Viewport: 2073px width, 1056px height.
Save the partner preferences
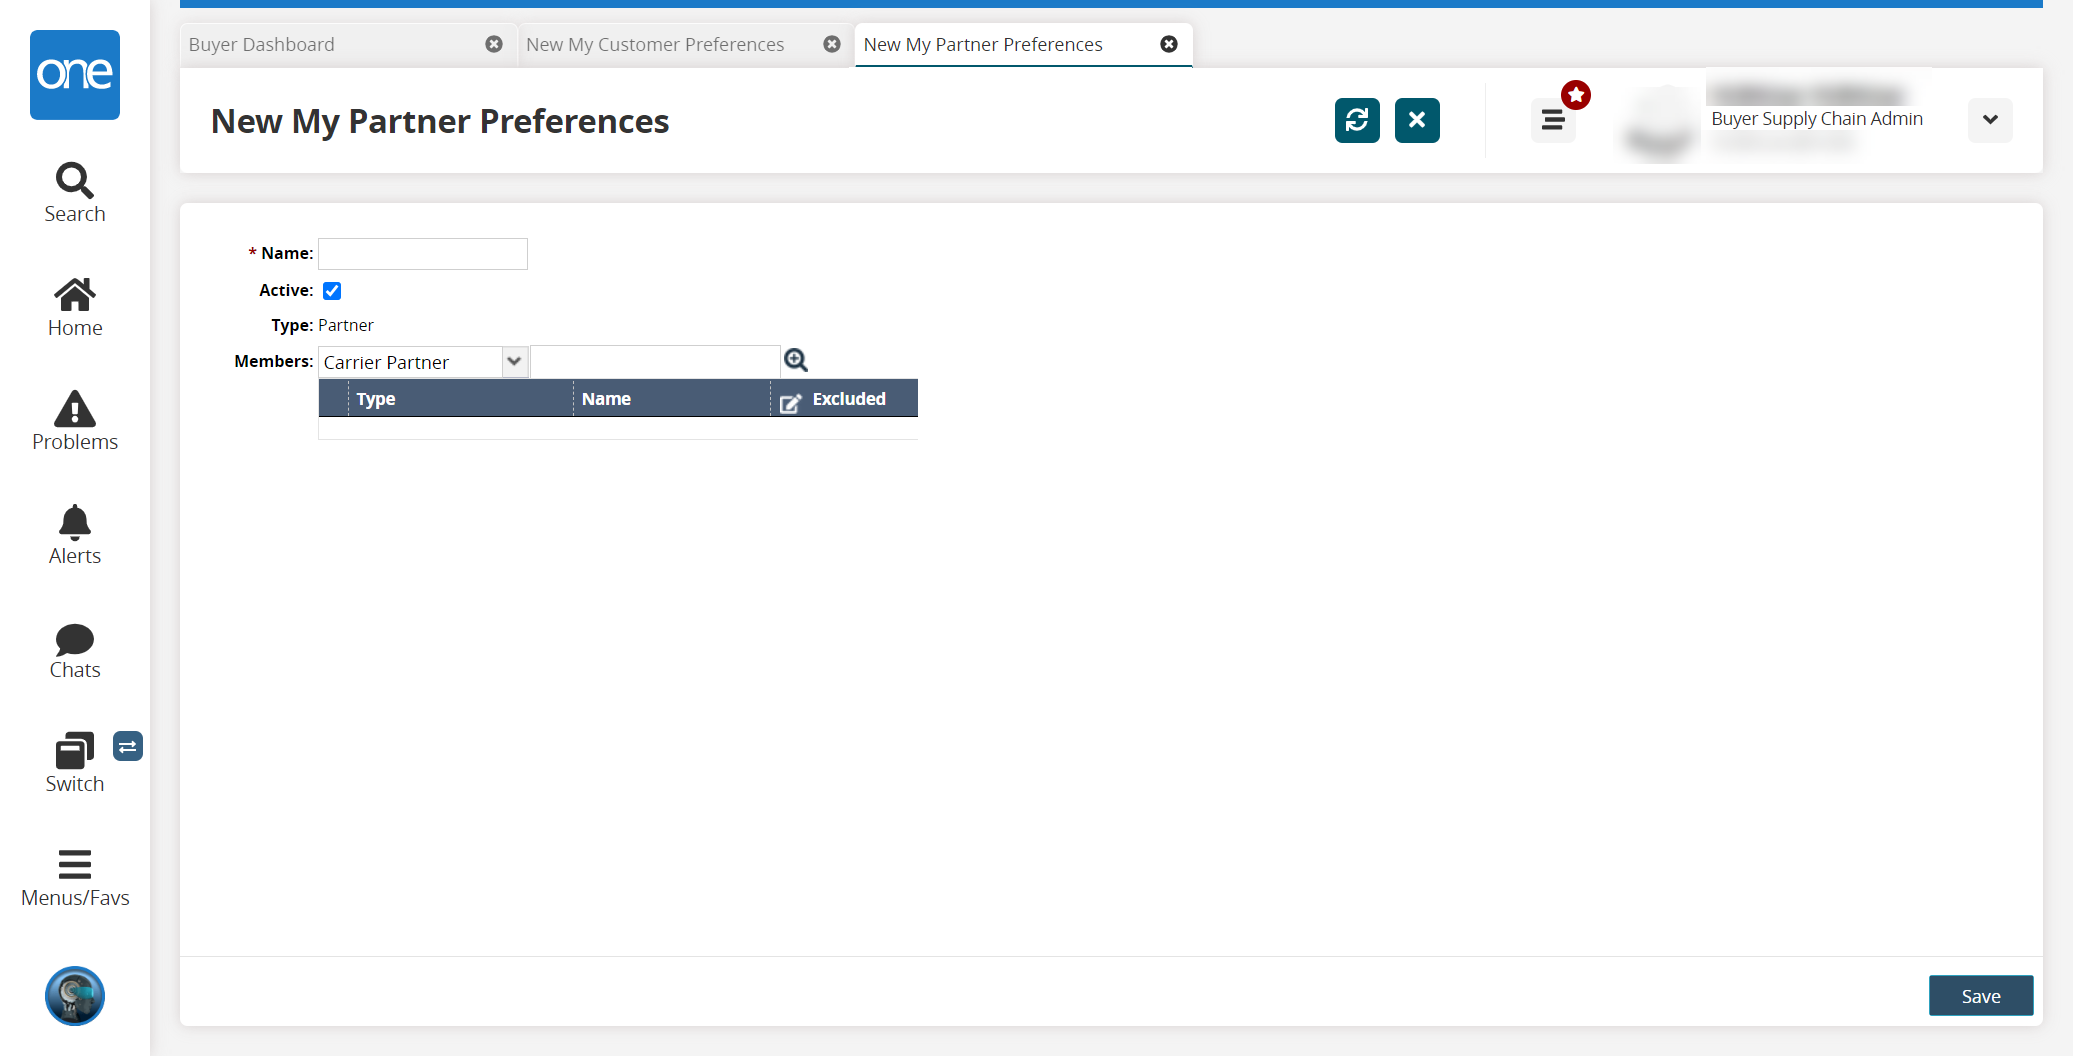(1981, 996)
